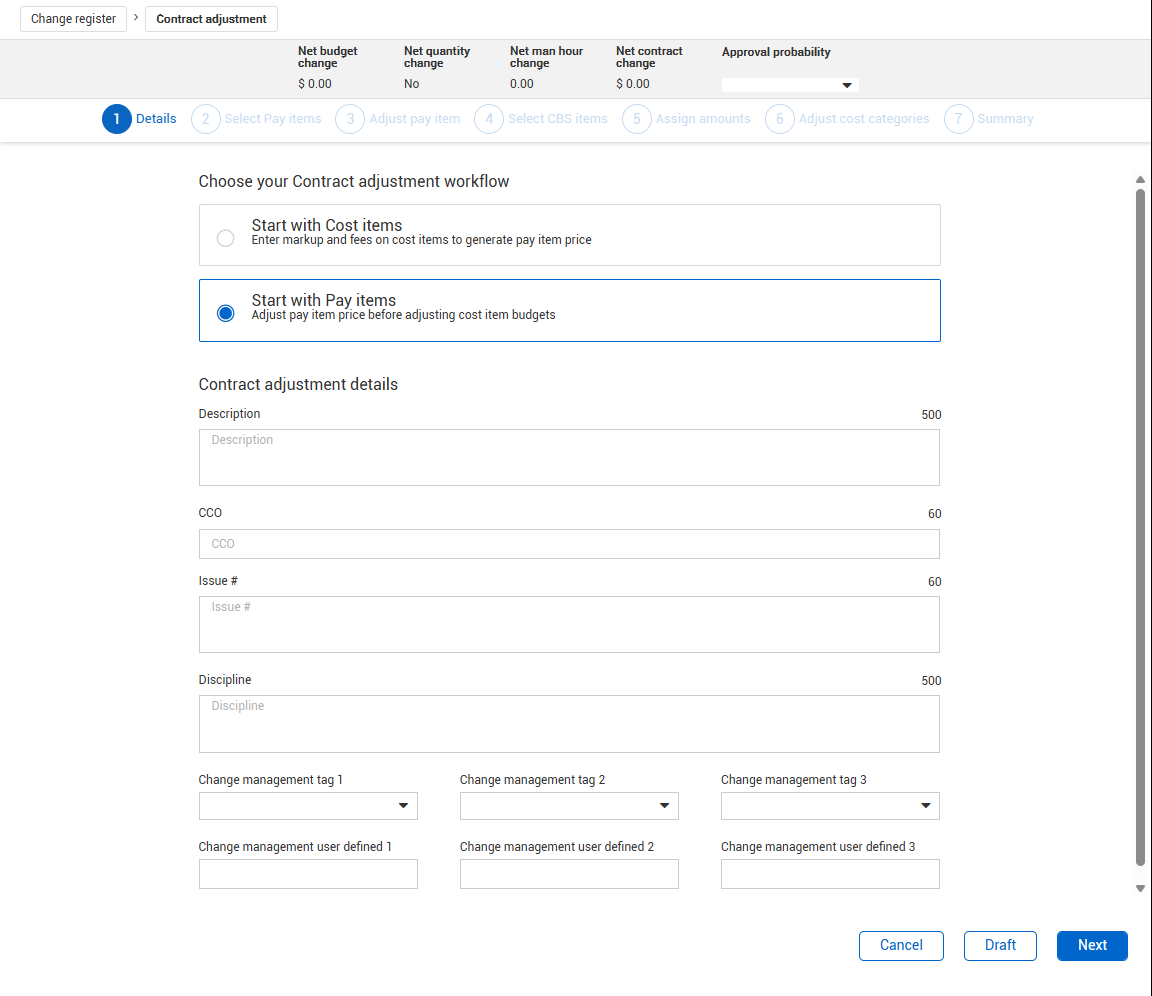Screen dimensions: 1152x996
Task: Click step 5 Assign amounts circle
Action: coord(636,119)
